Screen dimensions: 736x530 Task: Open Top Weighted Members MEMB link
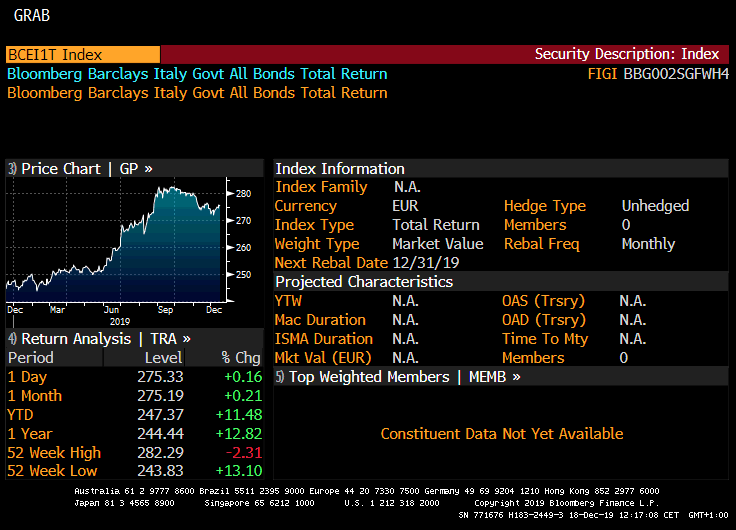pyautogui.click(x=398, y=376)
